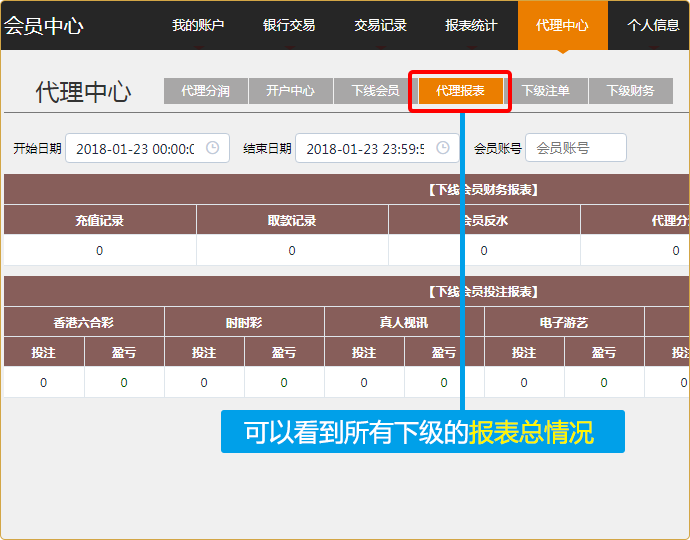The height and width of the screenshot is (540, 690).
Task: Click the 香港六合彩 column header
Action: coord(84,322)
